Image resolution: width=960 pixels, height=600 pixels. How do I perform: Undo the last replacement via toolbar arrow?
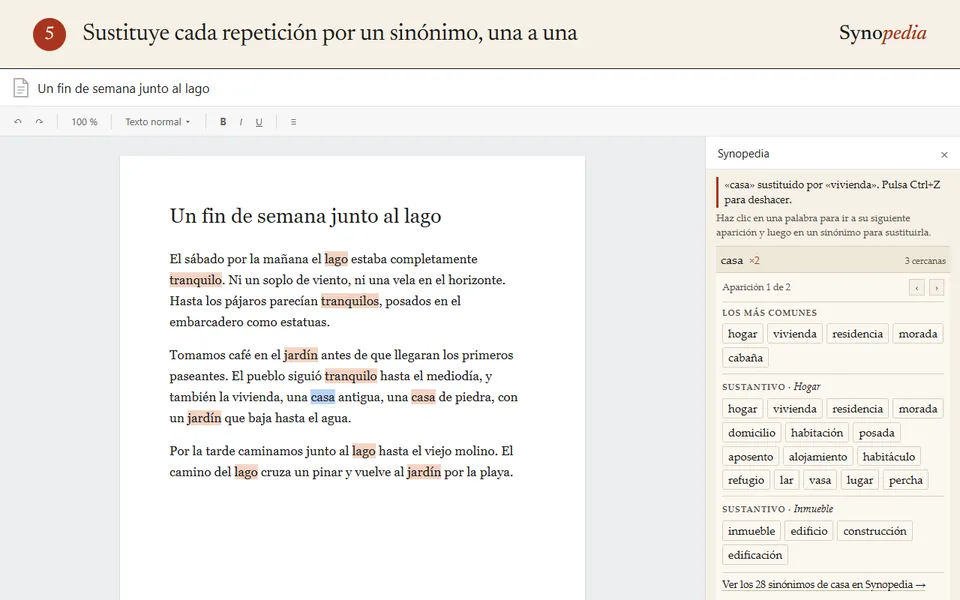point(18,122)
